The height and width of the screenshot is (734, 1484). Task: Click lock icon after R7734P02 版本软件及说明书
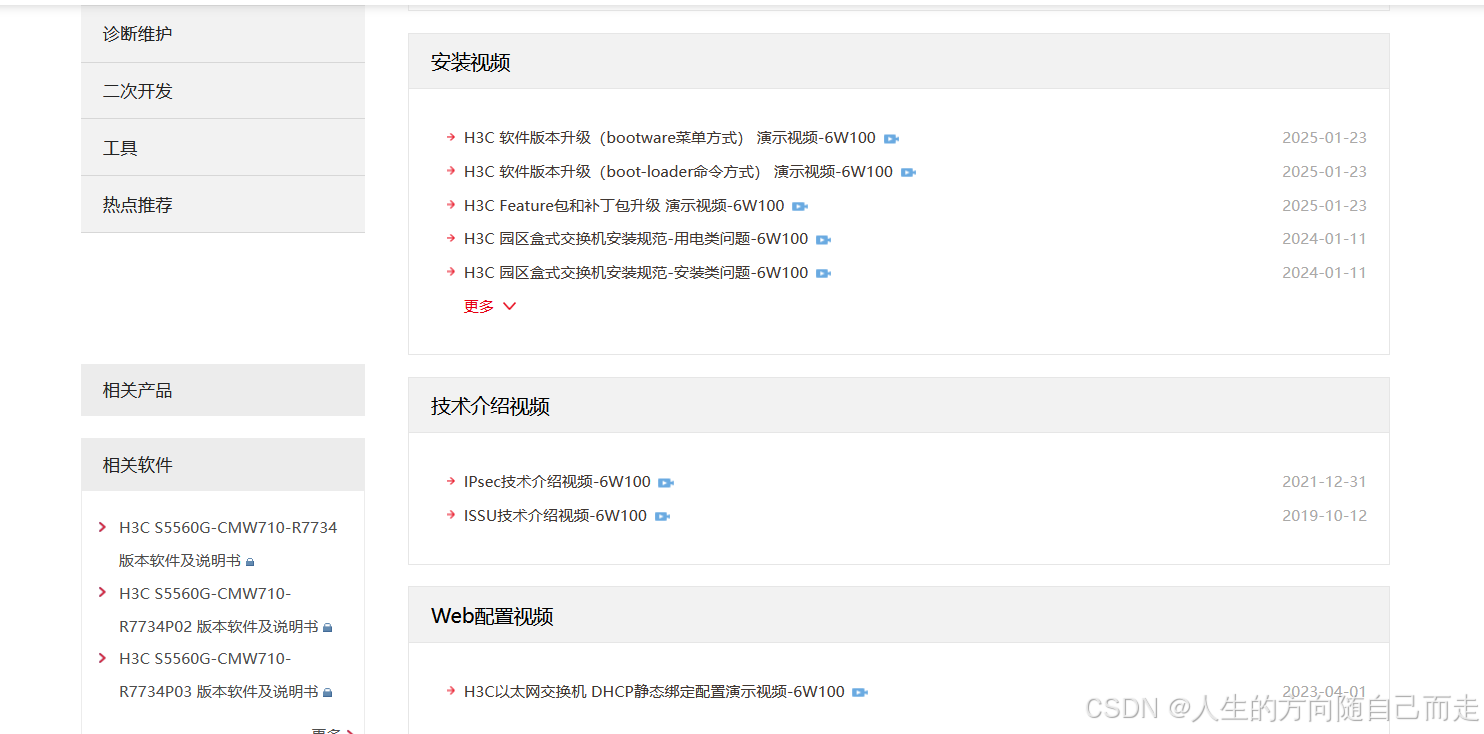point(327,628)
